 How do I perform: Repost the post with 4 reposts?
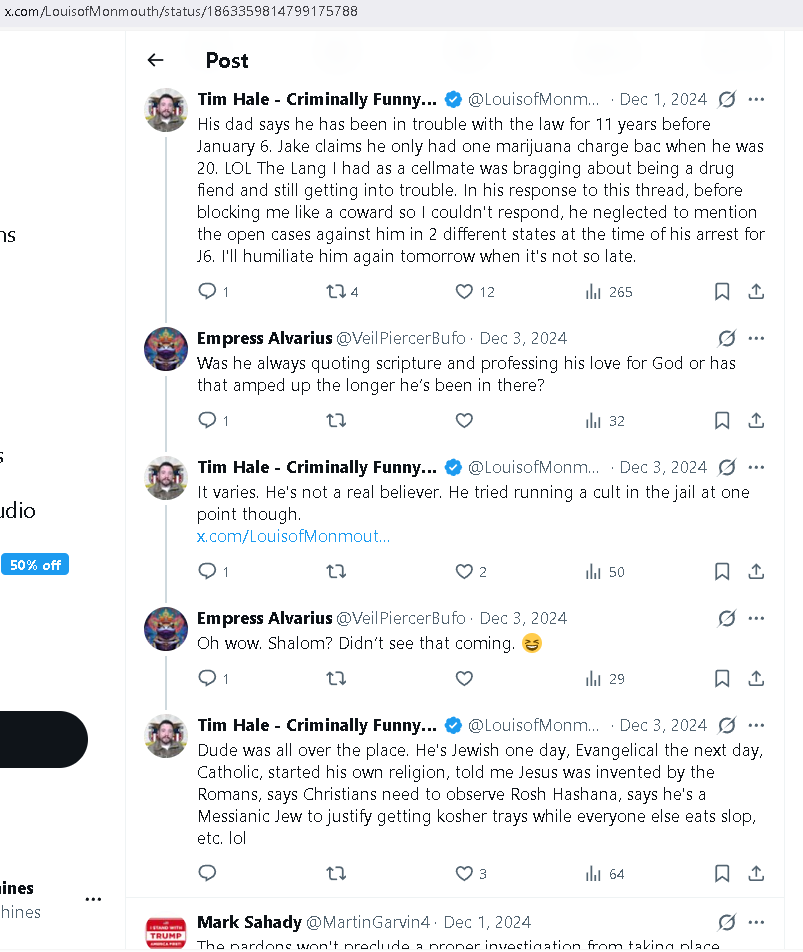(336, 291)
